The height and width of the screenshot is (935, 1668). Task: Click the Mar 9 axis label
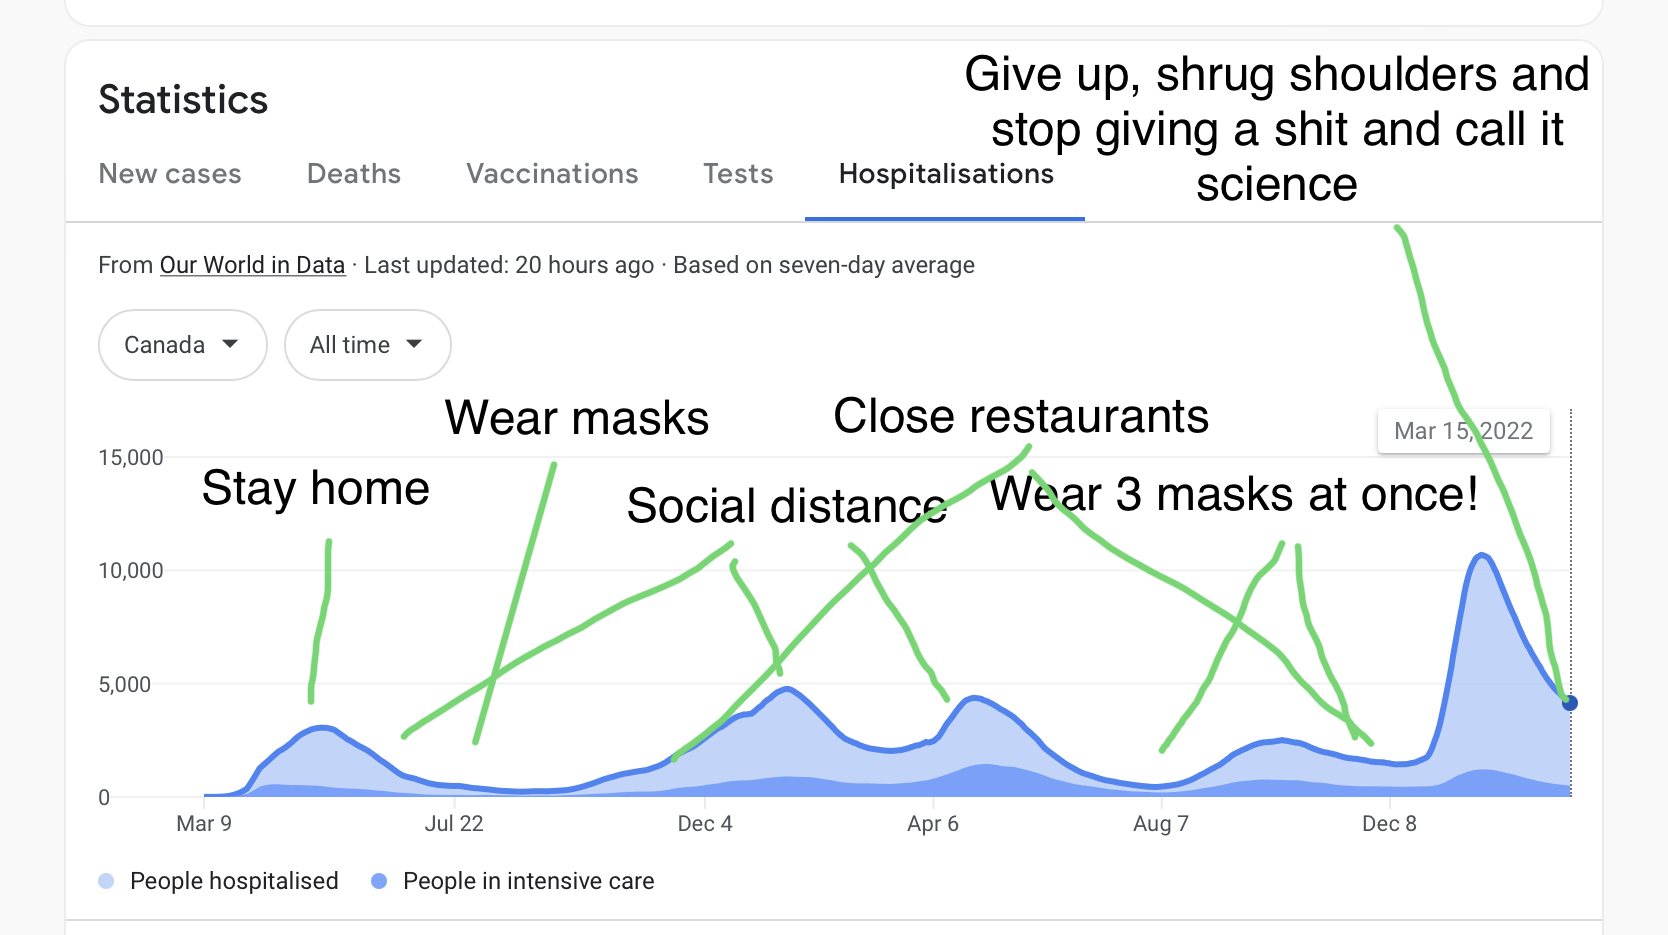[204, 824]
